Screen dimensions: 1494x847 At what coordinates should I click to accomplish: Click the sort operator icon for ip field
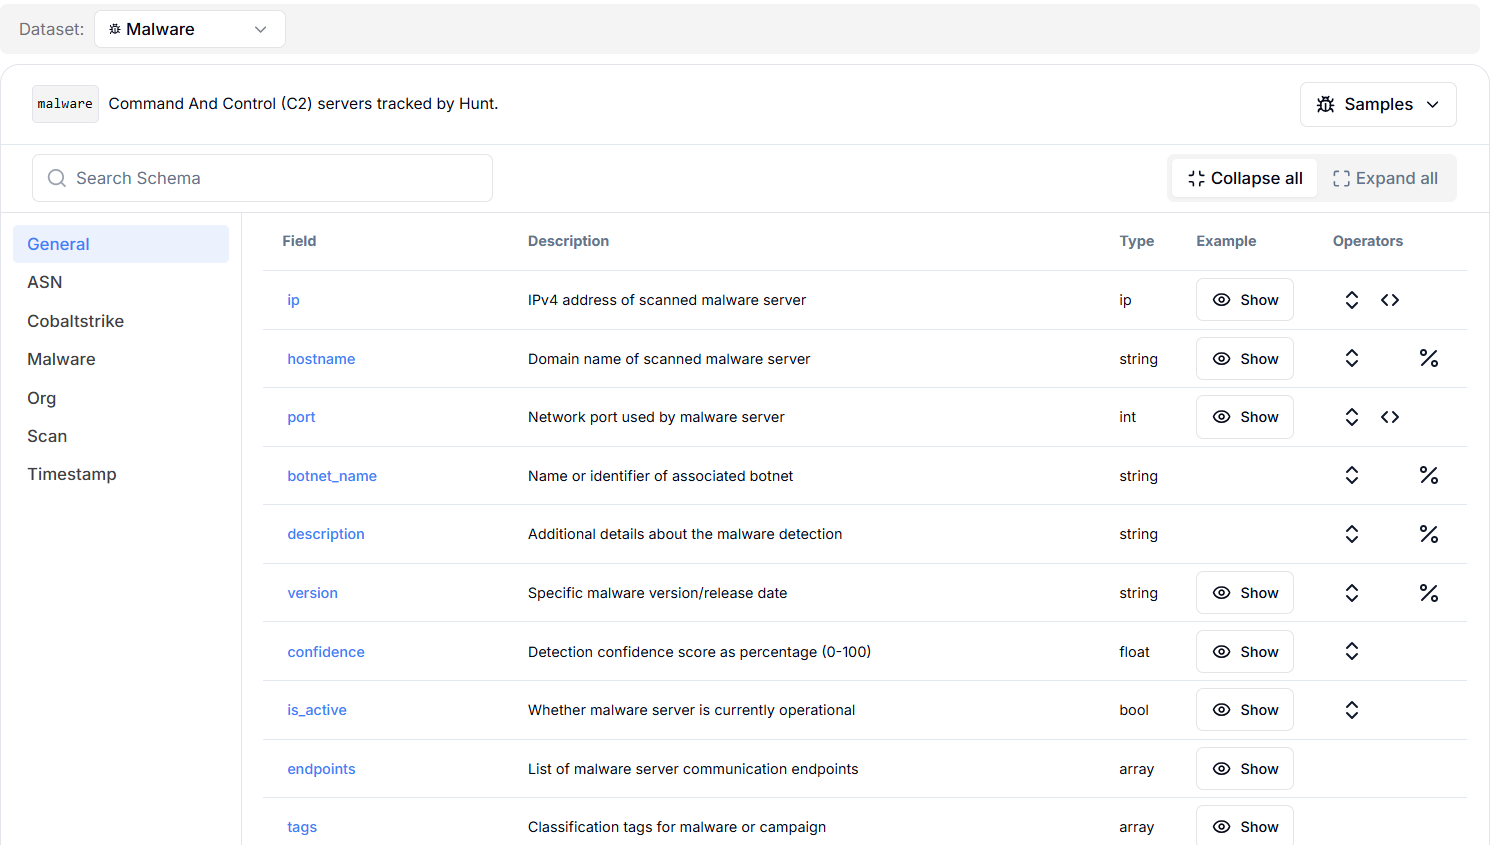1352,299
